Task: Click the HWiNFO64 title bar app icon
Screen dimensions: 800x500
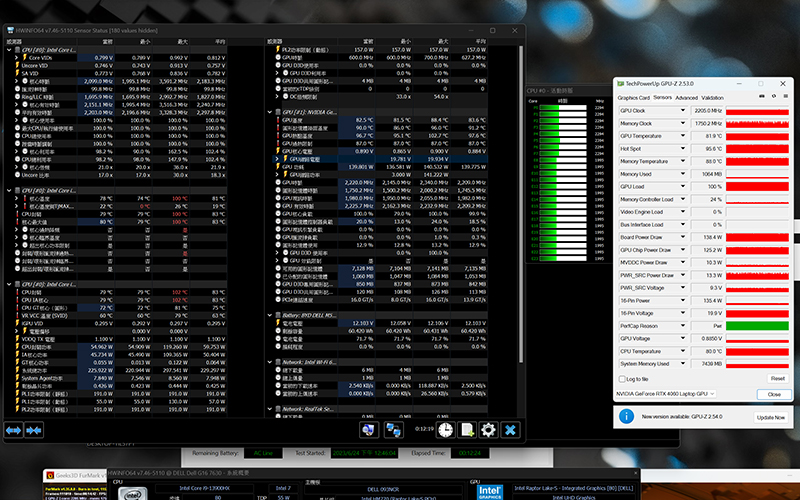Action: 11,30
